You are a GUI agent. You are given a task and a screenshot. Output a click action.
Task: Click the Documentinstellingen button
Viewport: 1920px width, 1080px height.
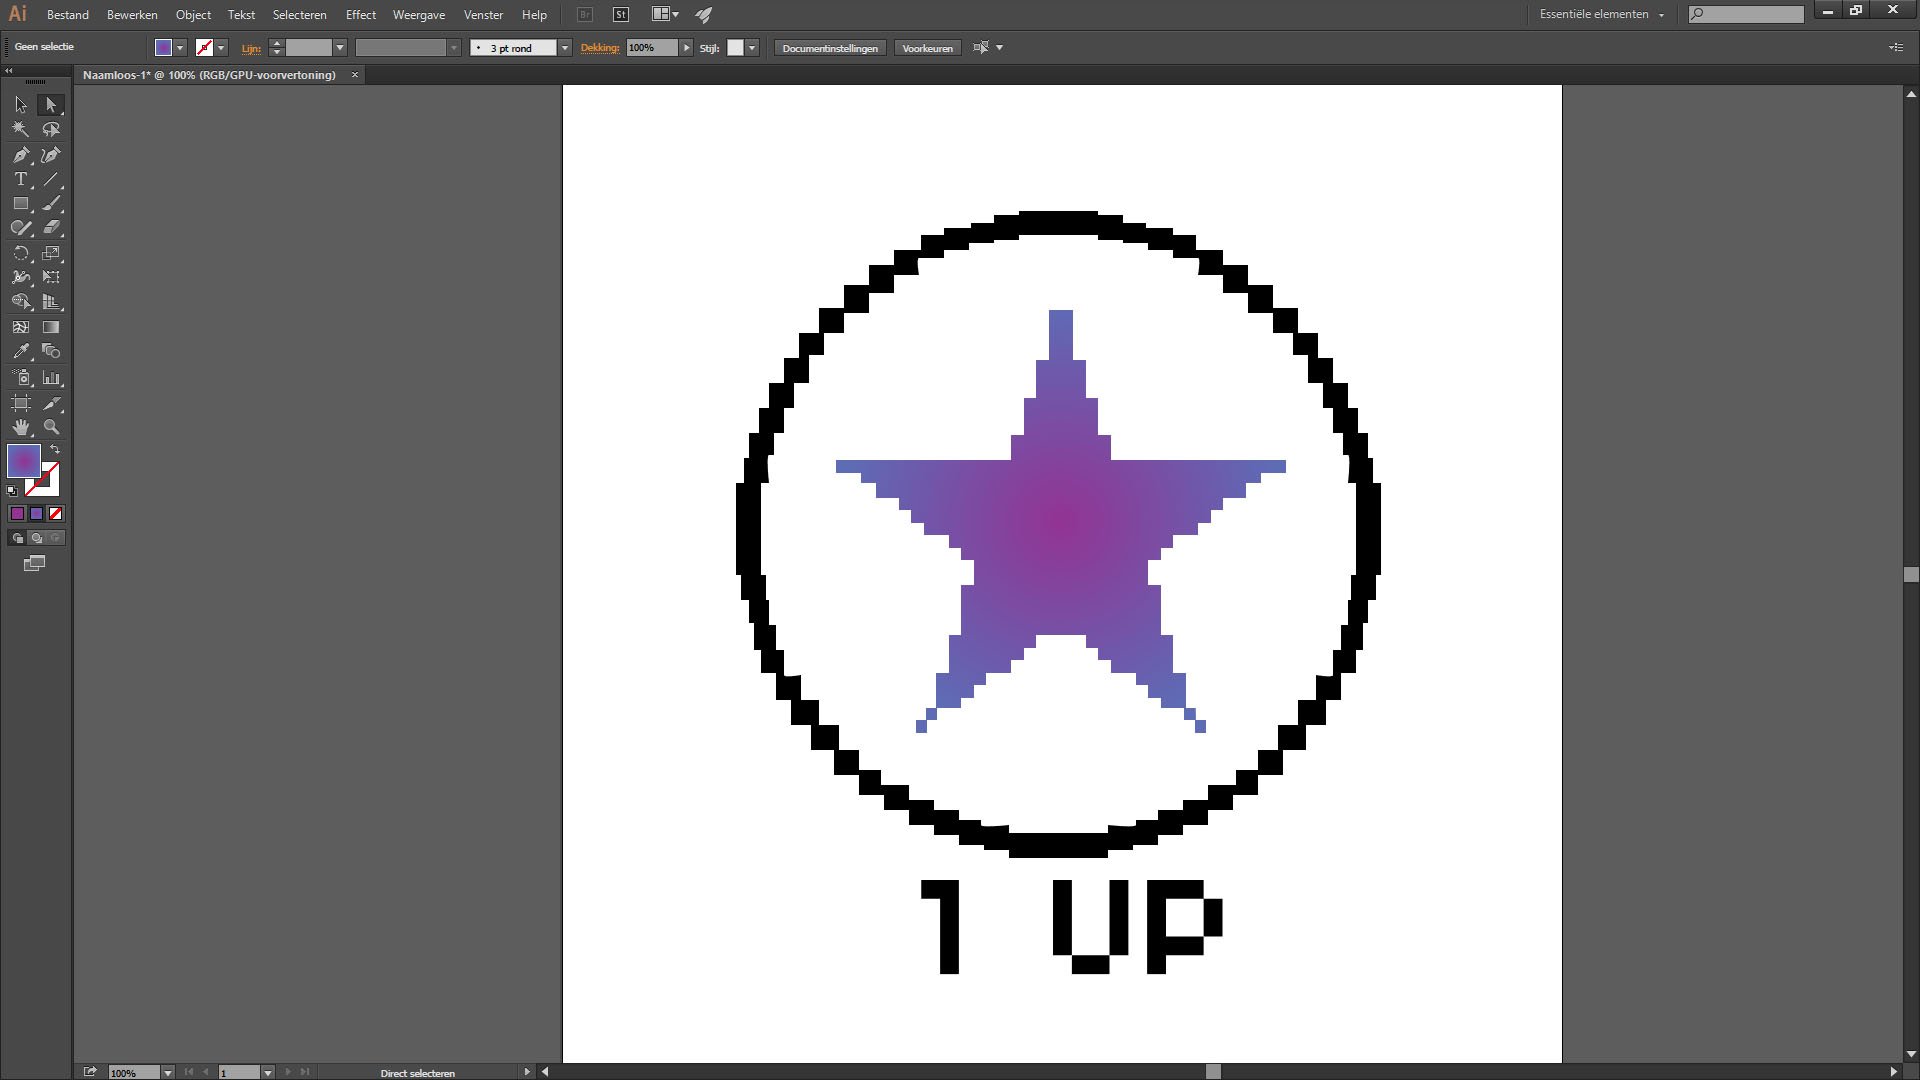(x=829, y=48)
